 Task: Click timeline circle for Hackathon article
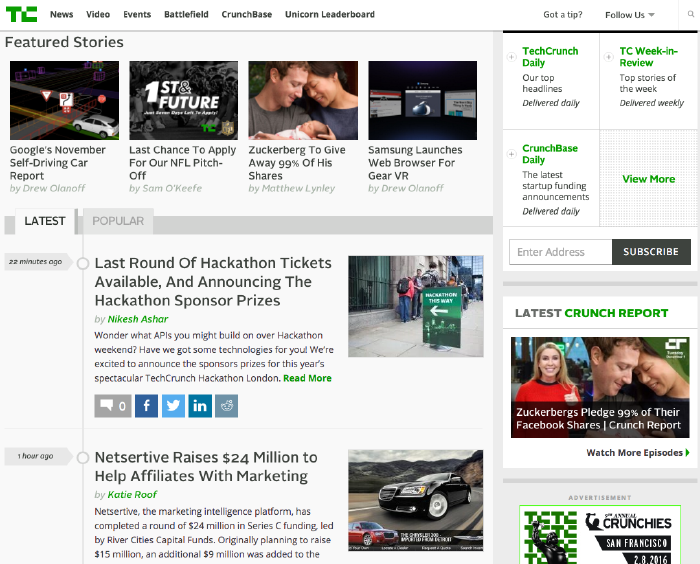coord(83,263)
